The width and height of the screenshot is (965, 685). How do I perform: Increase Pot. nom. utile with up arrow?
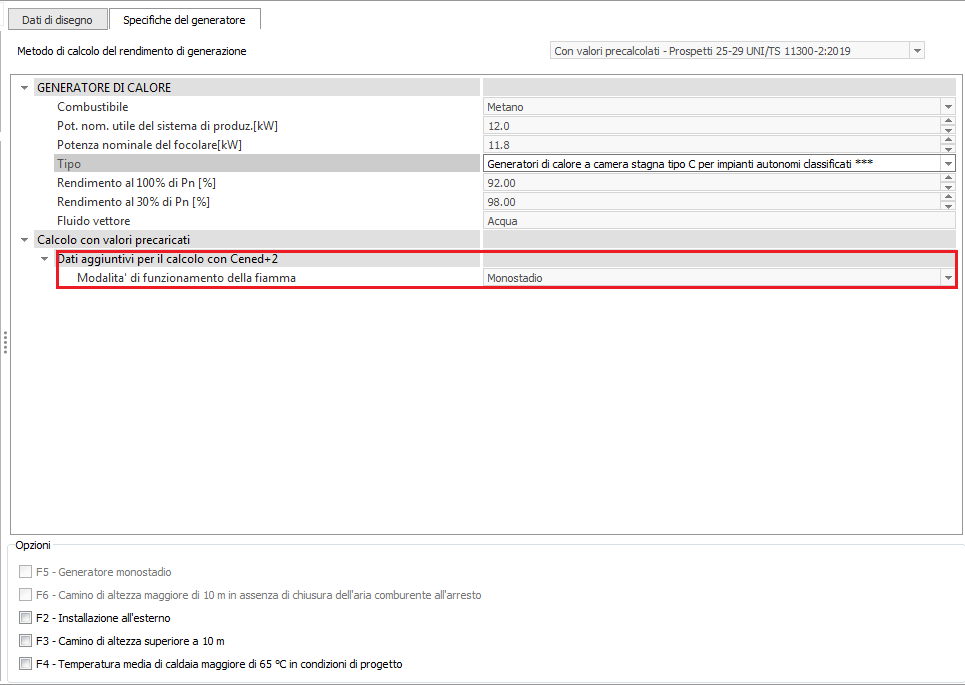tap(947, 122)
